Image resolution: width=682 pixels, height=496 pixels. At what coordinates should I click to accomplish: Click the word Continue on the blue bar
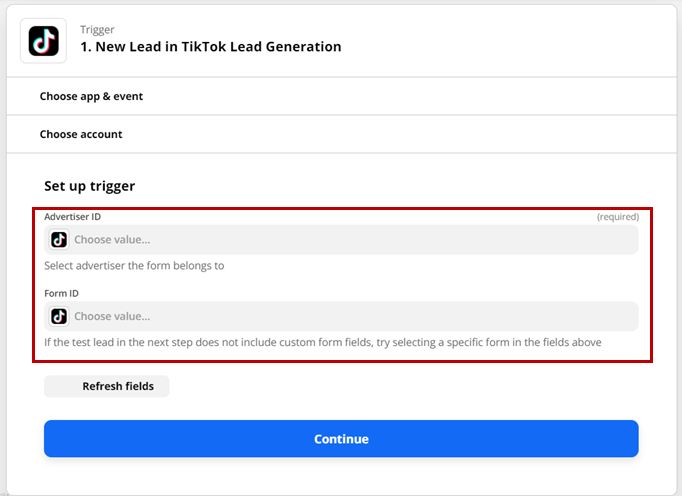click(x=341, y=439)
